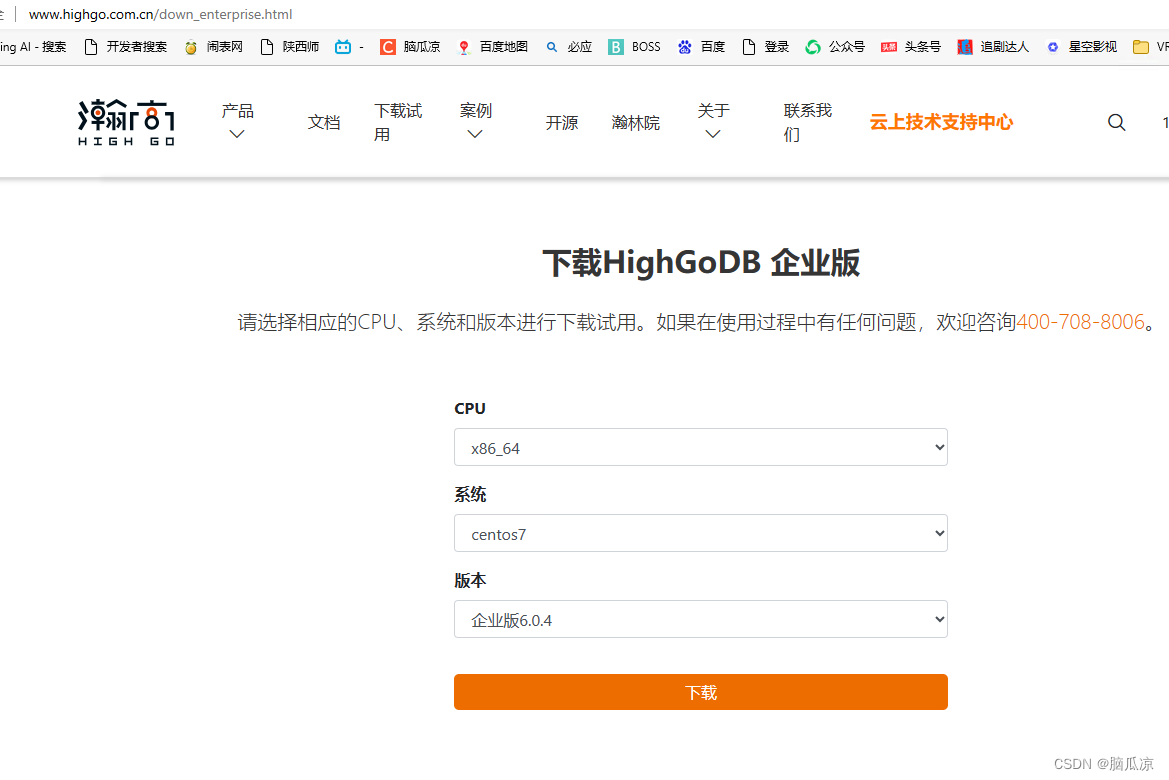Open the 闹表网 bookmark
Image resolution: width=1169 pixels, height=780 pixels.
click(x=213, y=47)
